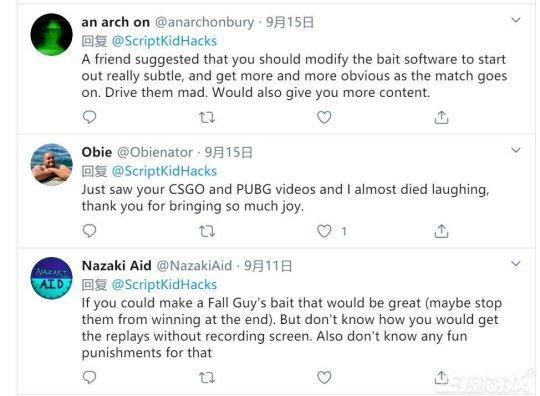The width and height of the screenshot is (540, 396).
Task: Share Obie's tweet
Action: (441, 231)
